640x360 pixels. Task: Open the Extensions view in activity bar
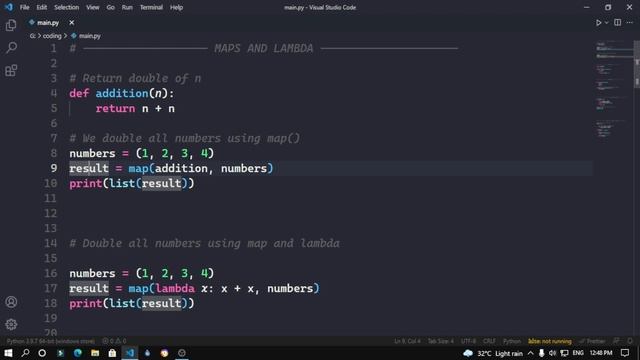tap(11, 70)
